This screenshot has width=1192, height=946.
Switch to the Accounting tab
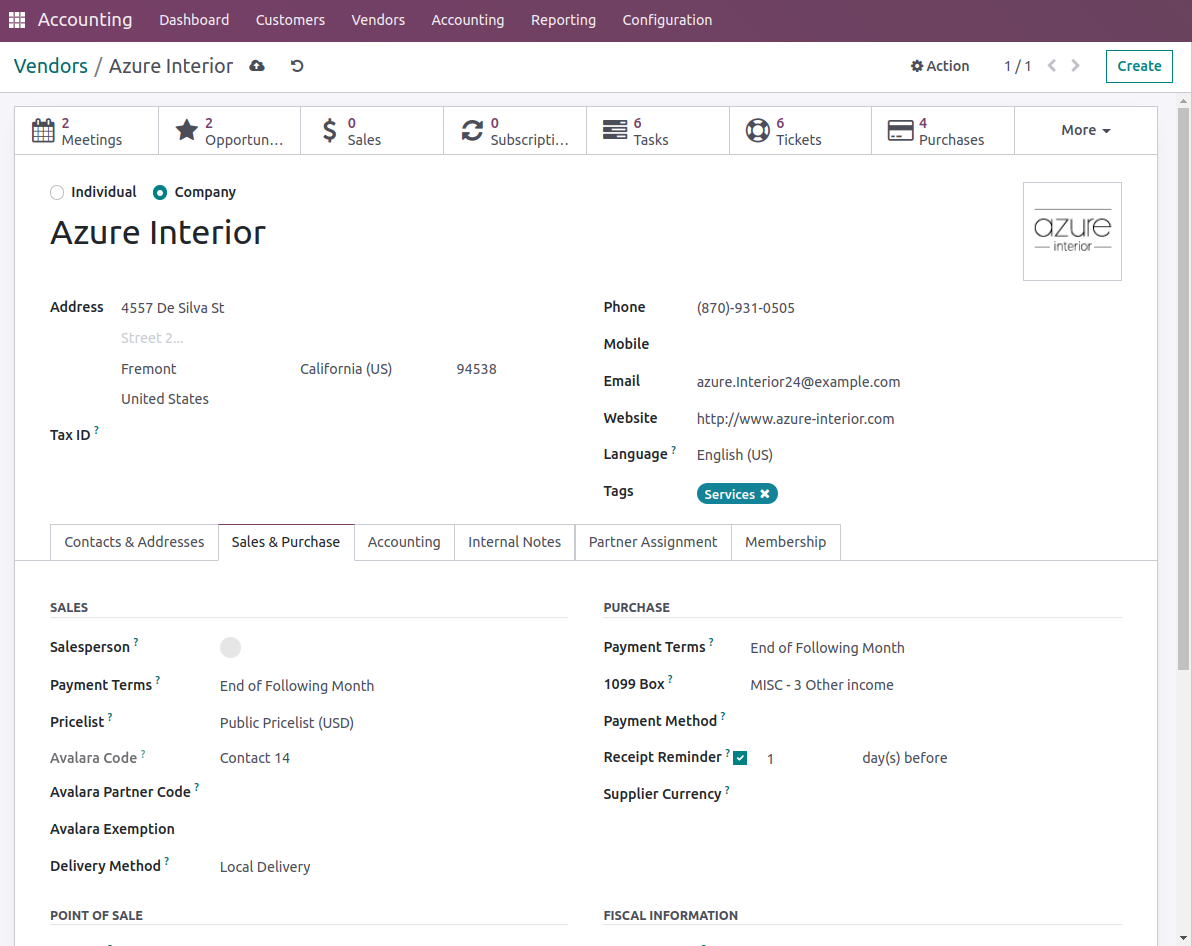[404, 542]
